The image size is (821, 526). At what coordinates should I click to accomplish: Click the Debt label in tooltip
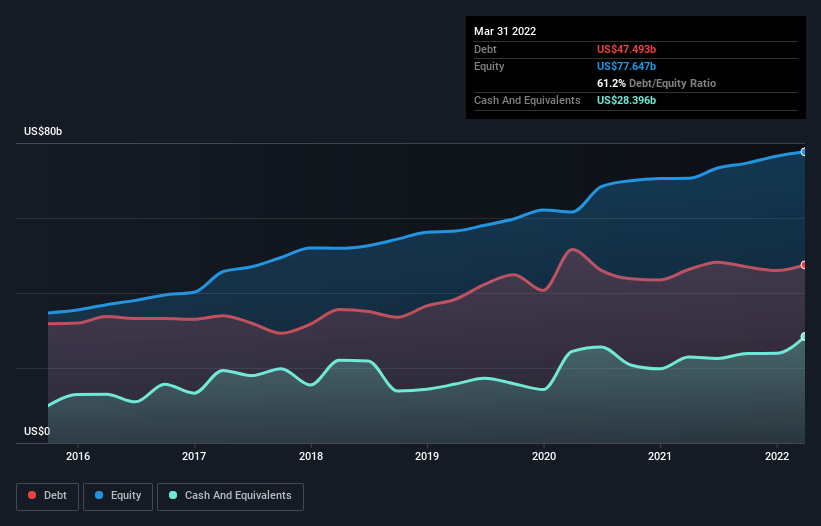[485, 49]
